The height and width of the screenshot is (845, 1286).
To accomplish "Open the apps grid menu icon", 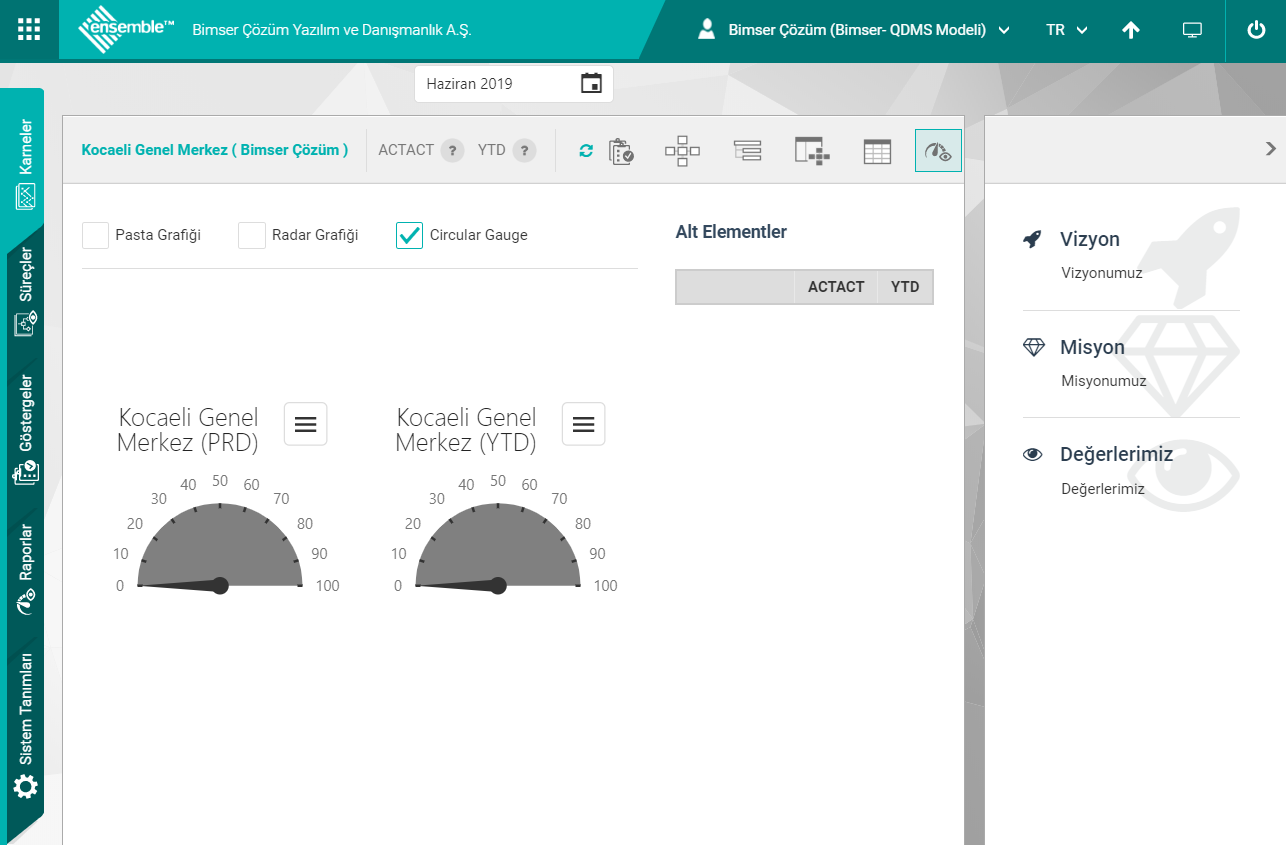I will point(29,29).
